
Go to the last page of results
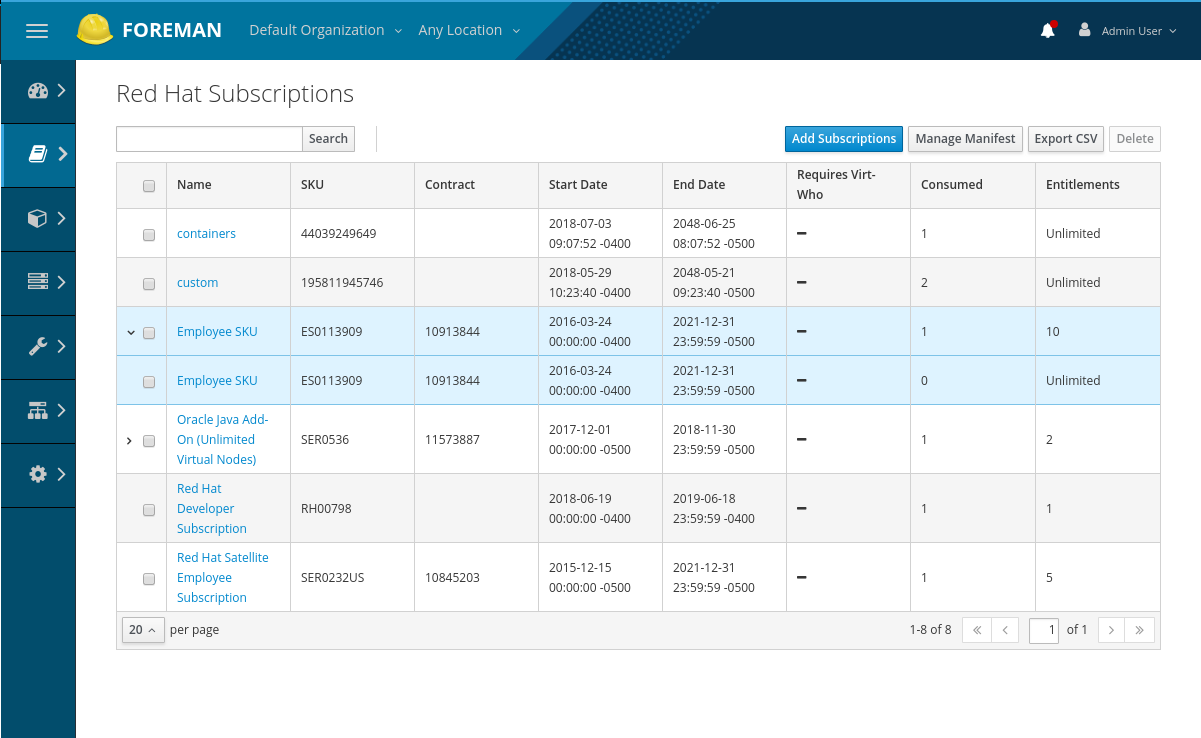pos(1140,630)
